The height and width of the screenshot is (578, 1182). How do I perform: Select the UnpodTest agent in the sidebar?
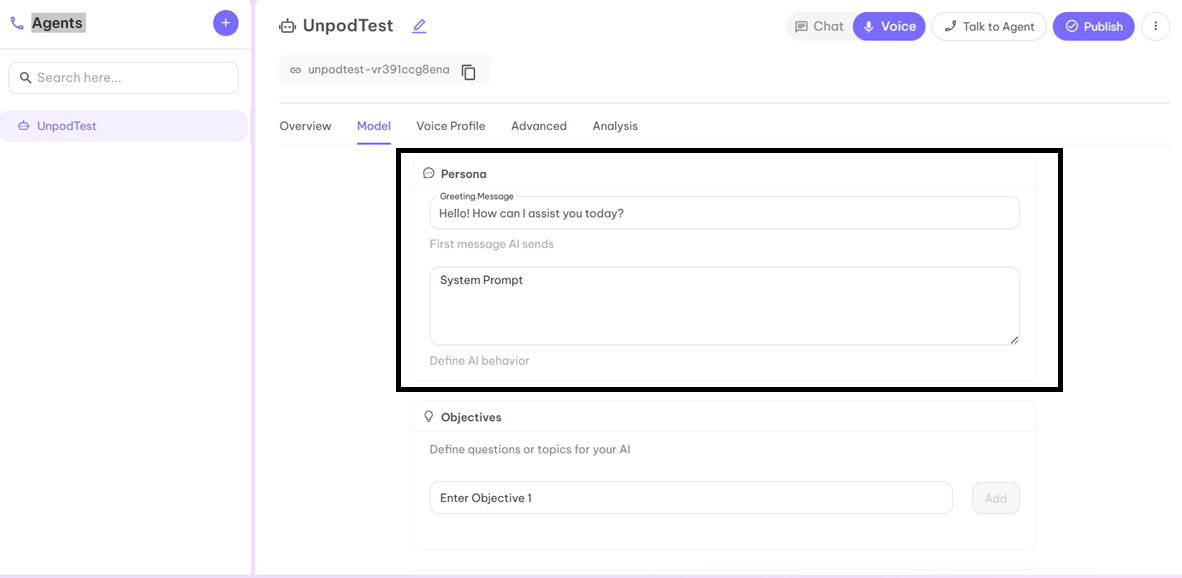tap(123, 125)
